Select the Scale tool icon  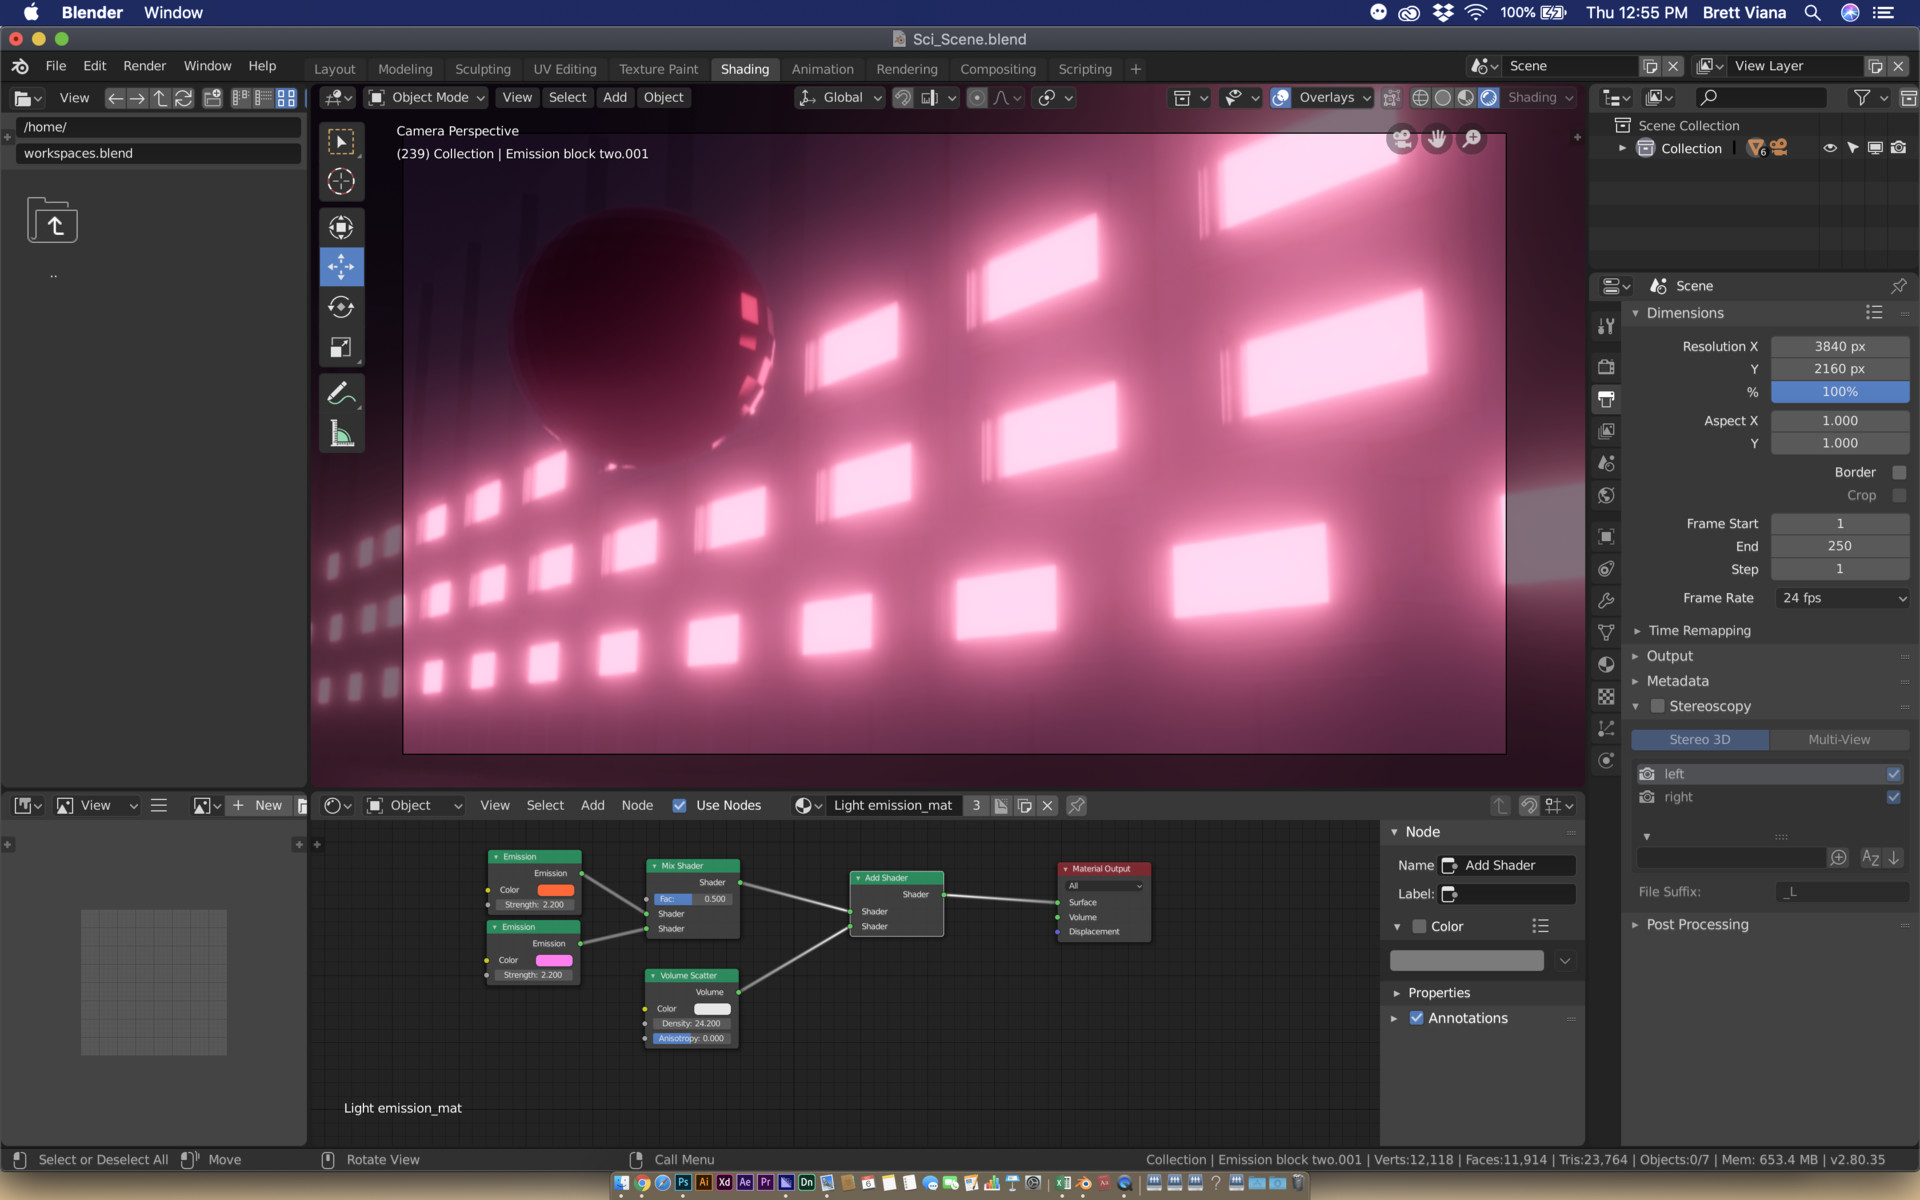tap(341, 347)
